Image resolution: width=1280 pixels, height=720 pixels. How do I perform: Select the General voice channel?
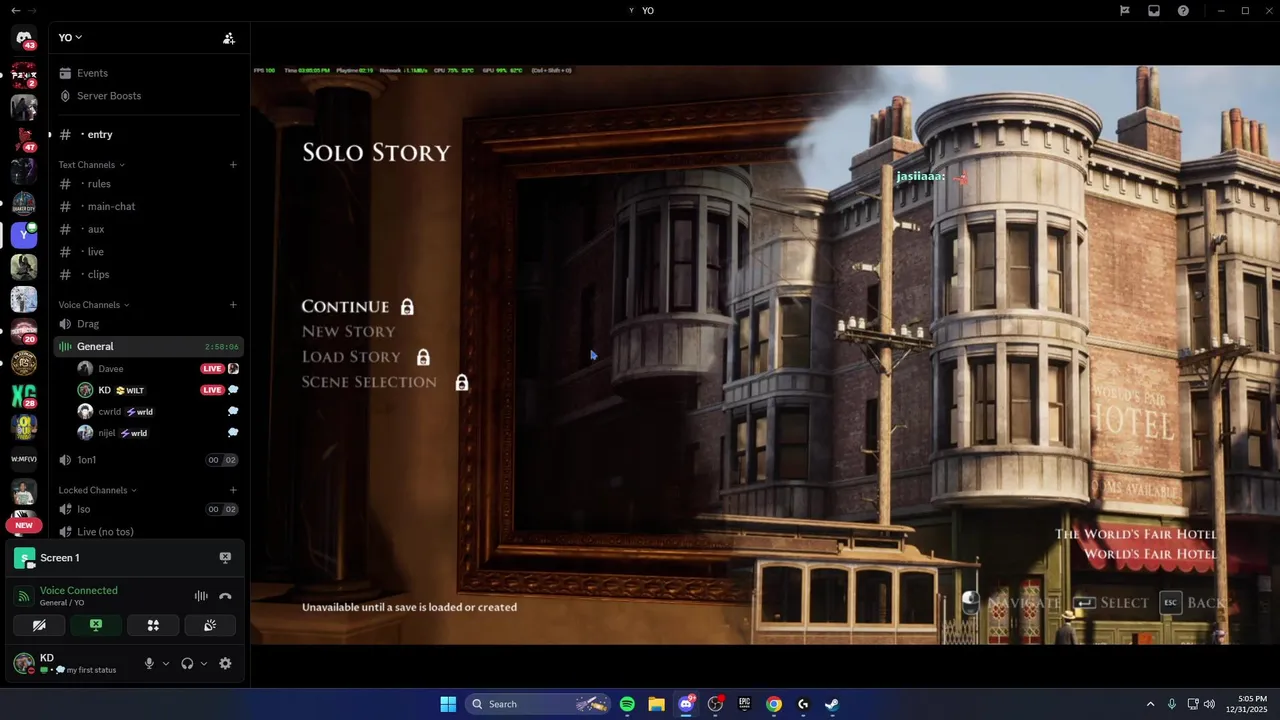pos(148,346)
